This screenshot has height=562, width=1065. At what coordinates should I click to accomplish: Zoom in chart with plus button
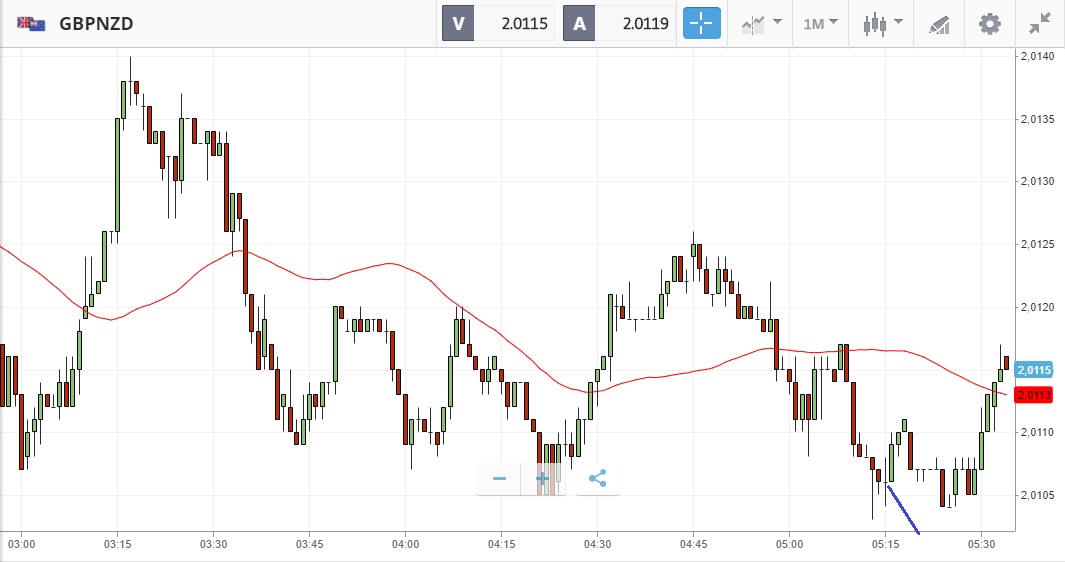[544, 479]
